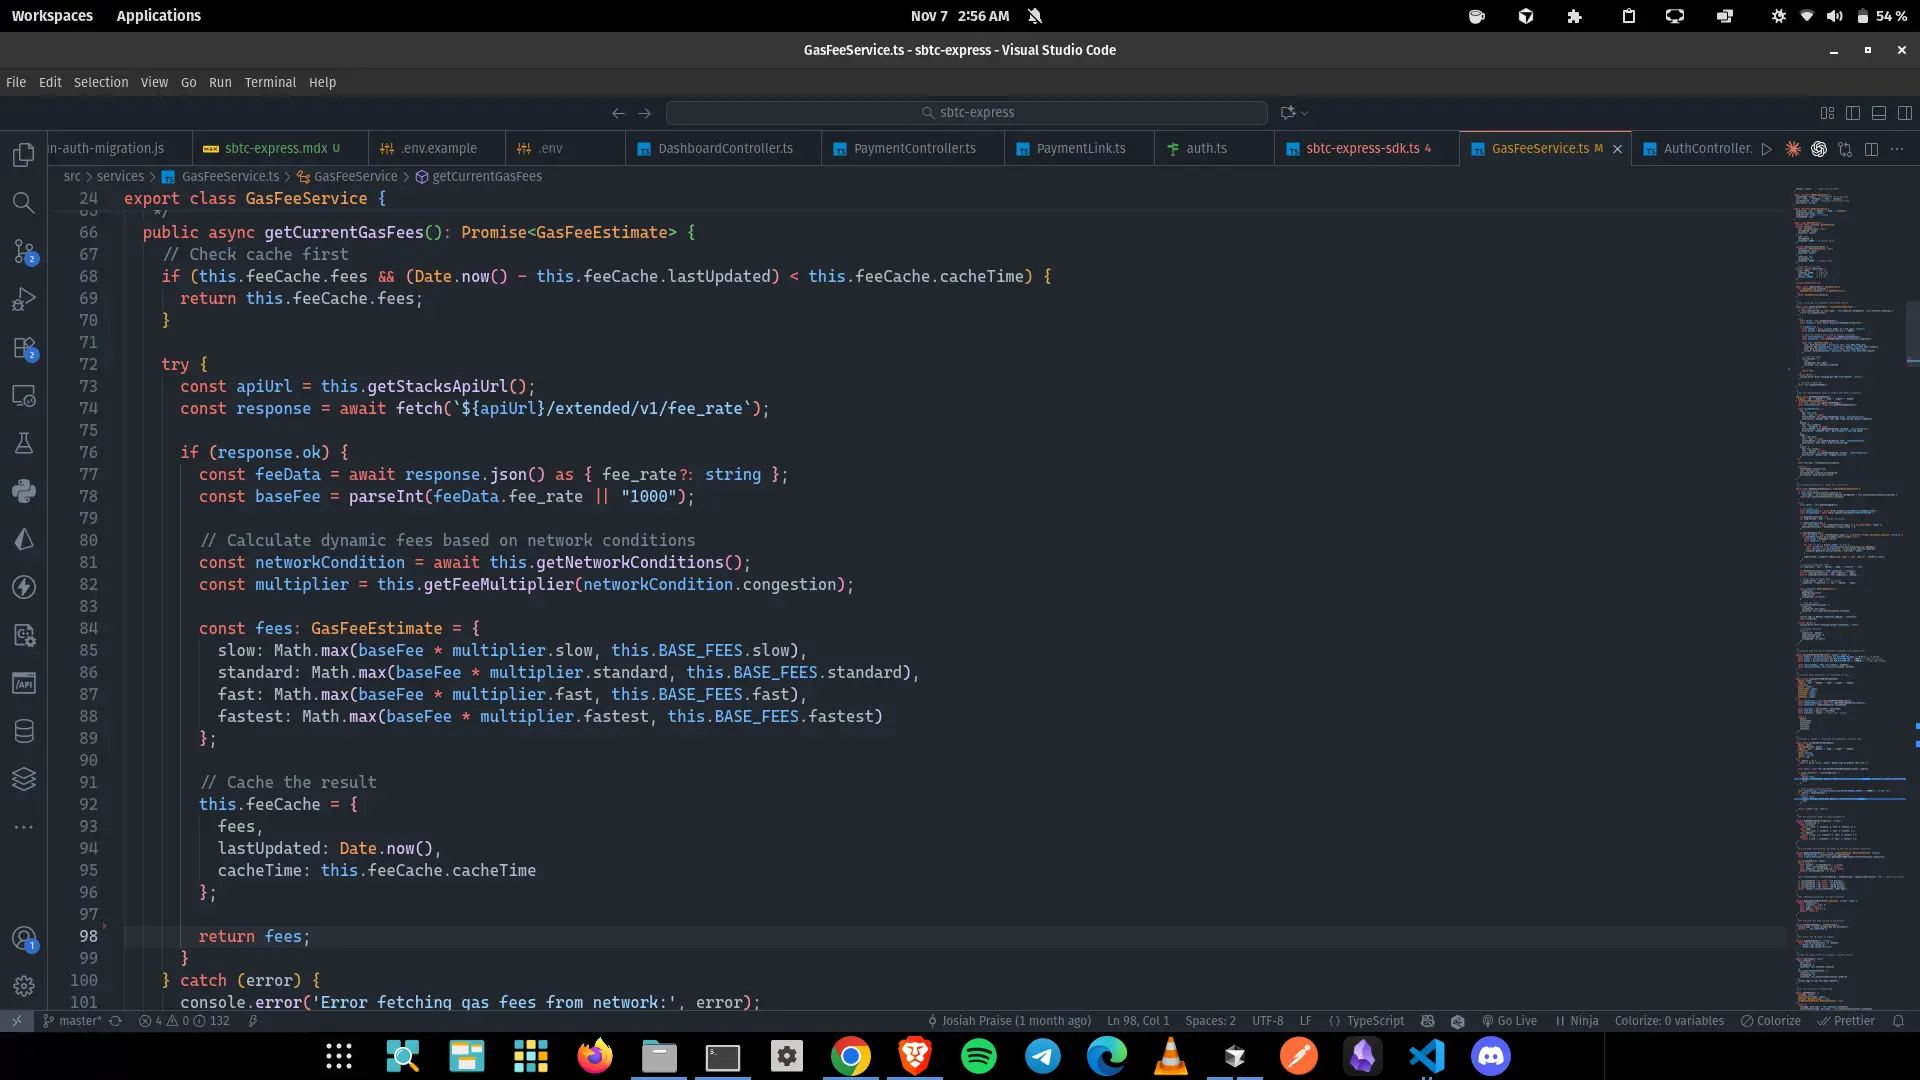Viewport: 1920px width, 1080px height.
Task: Open the Testing beaker panel
Action: pyautogui.click(x=24, y=443)
